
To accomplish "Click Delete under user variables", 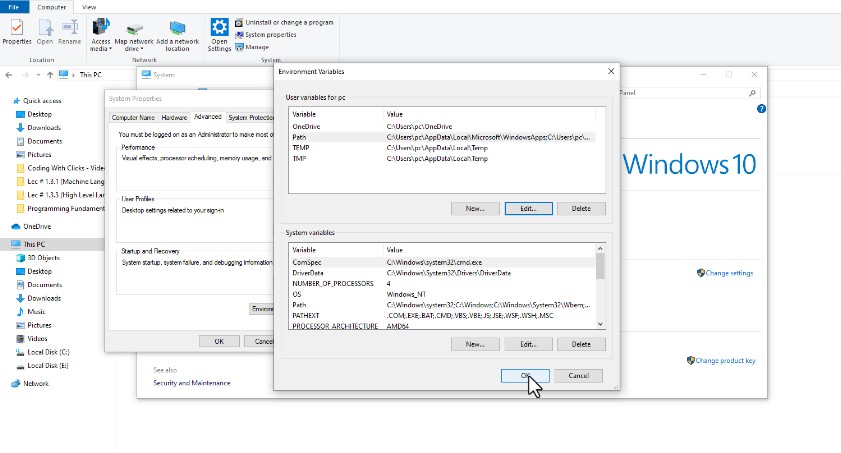I will [x=581, y=209].
